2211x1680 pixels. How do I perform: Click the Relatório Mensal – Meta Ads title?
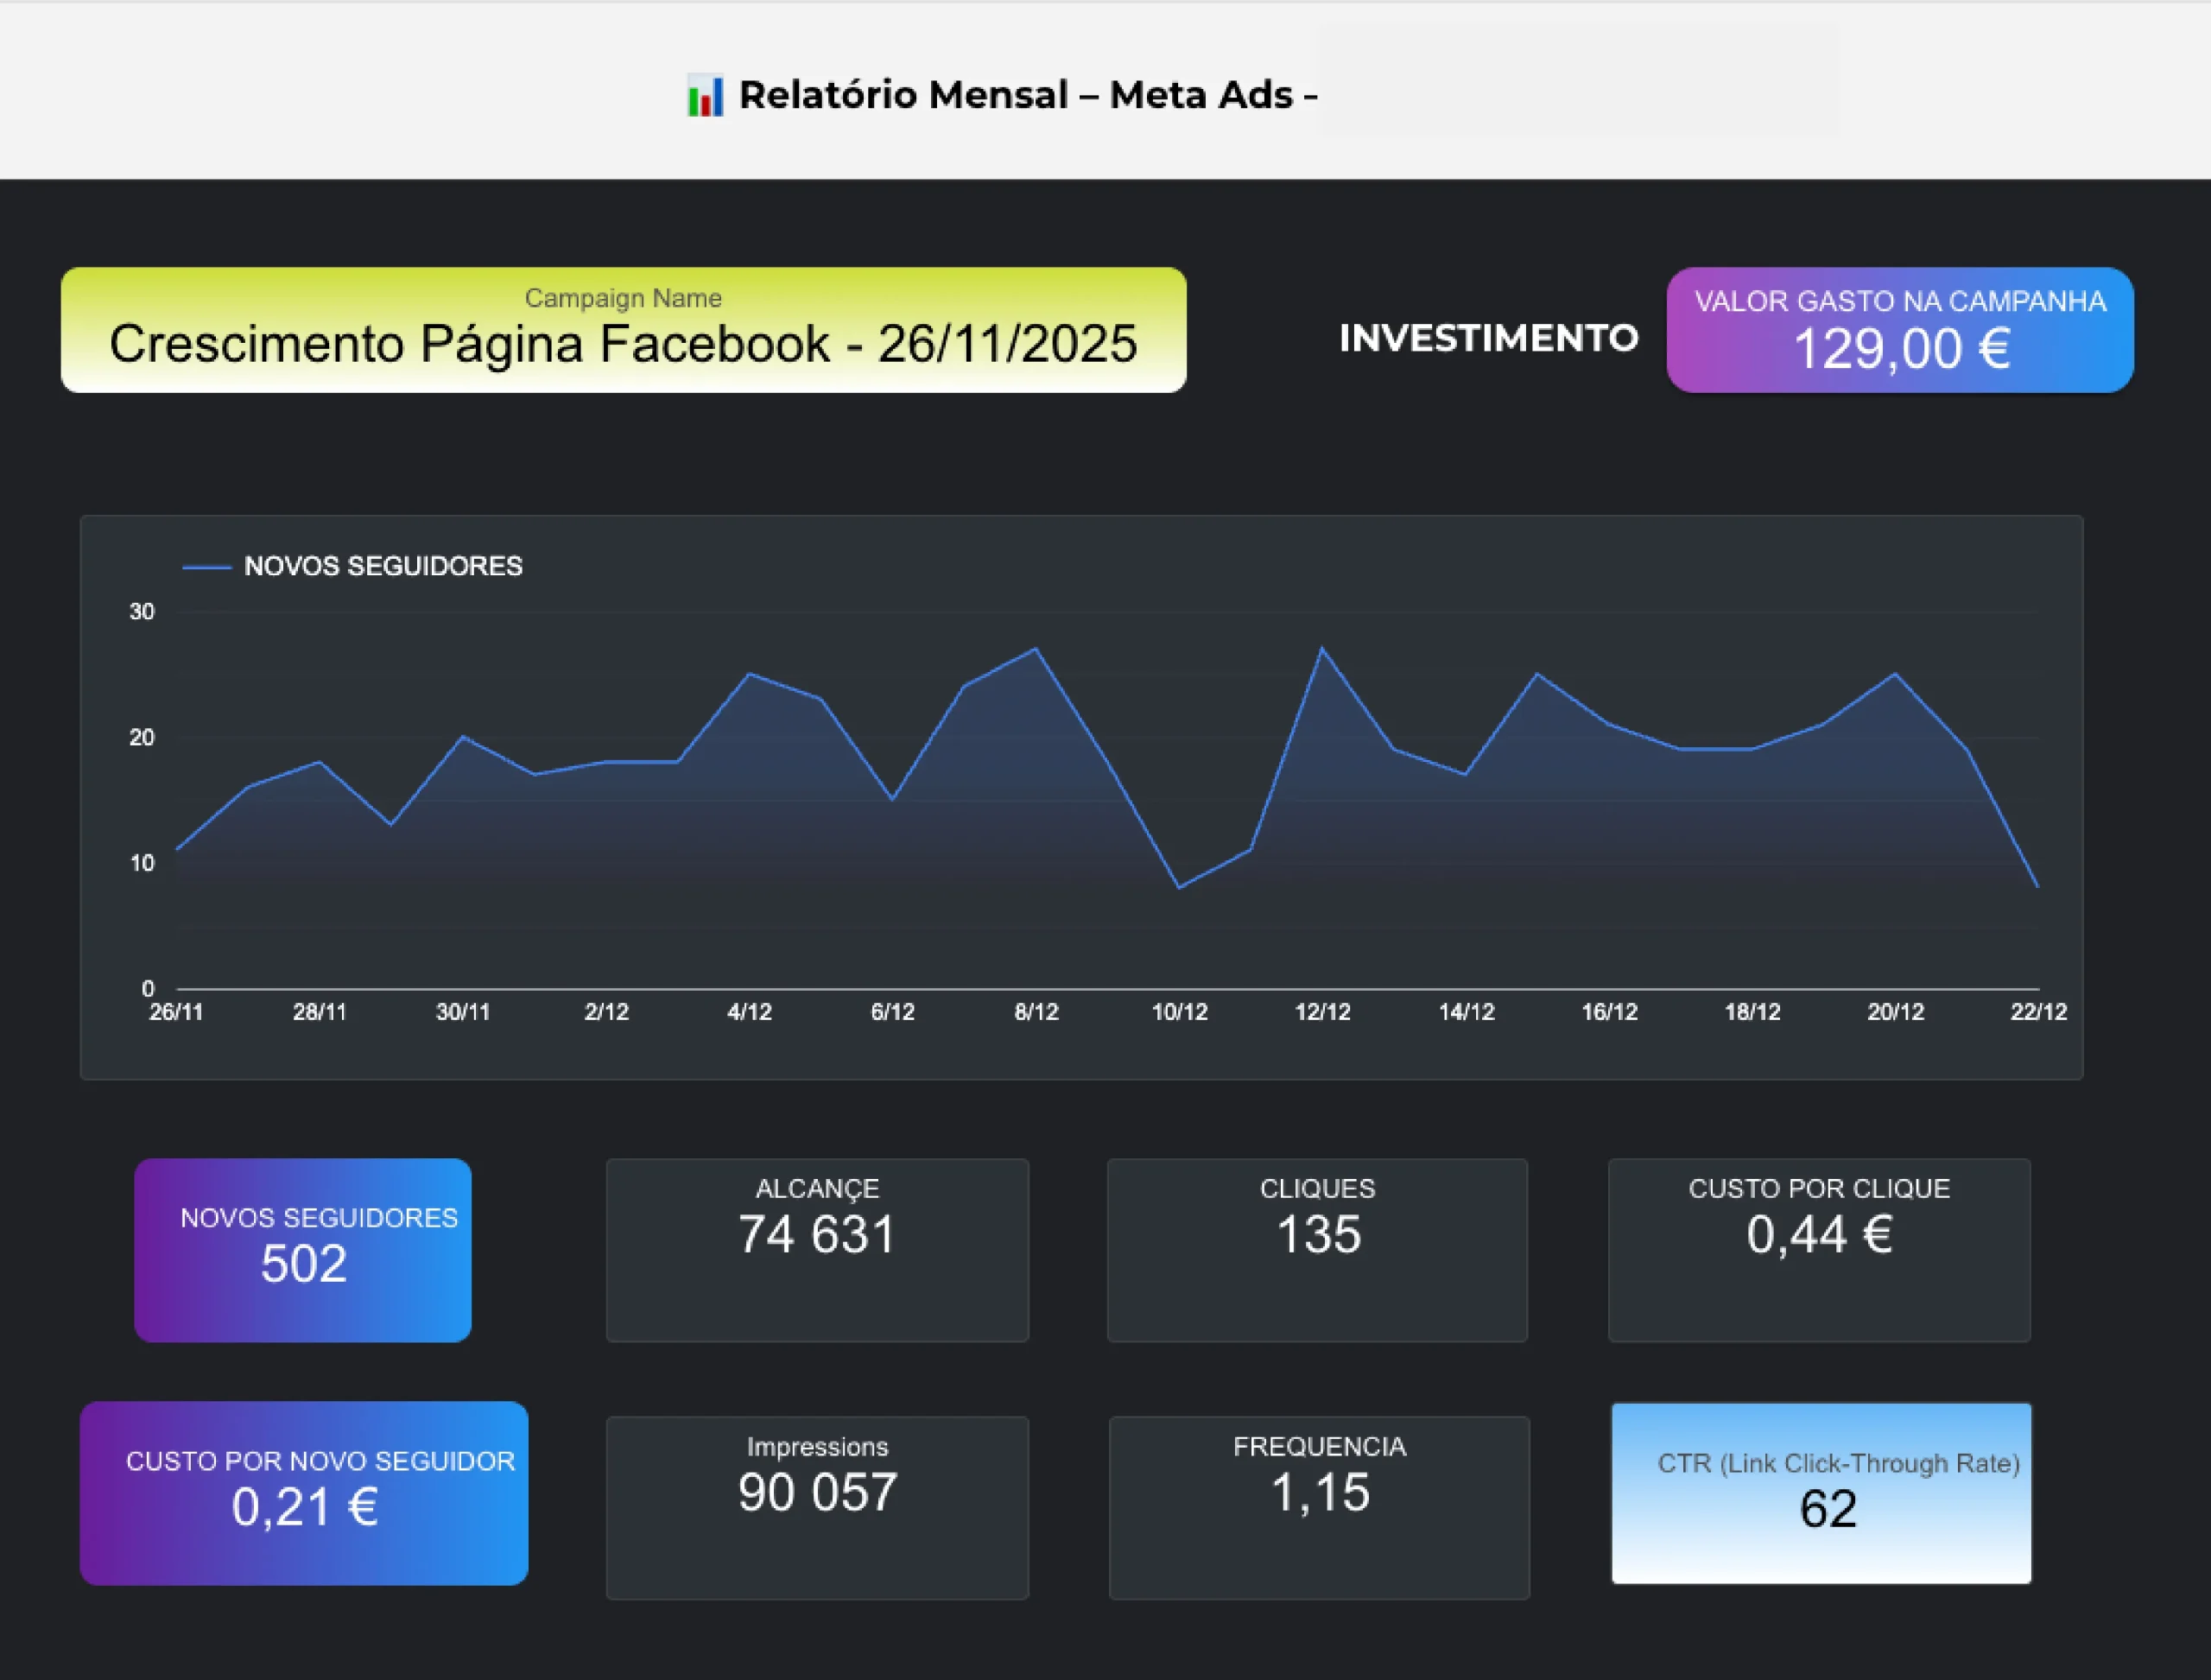[x=1027, y=95]
